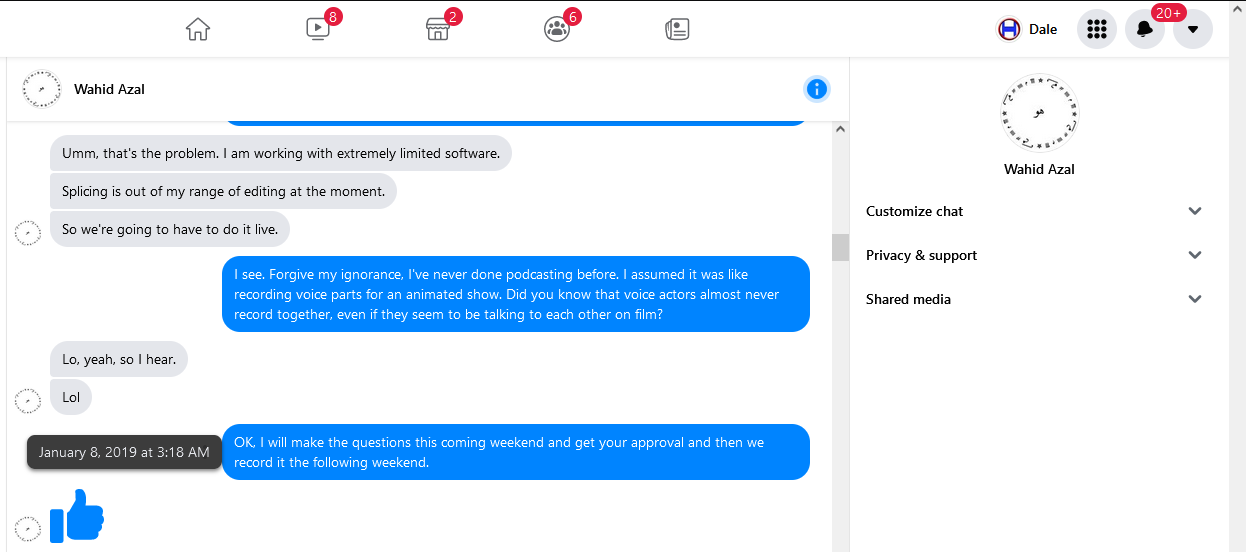This screenshot has height=552, width=1246.
Task: Go to the Facebook Home icon
Action: tap(198, 29)
